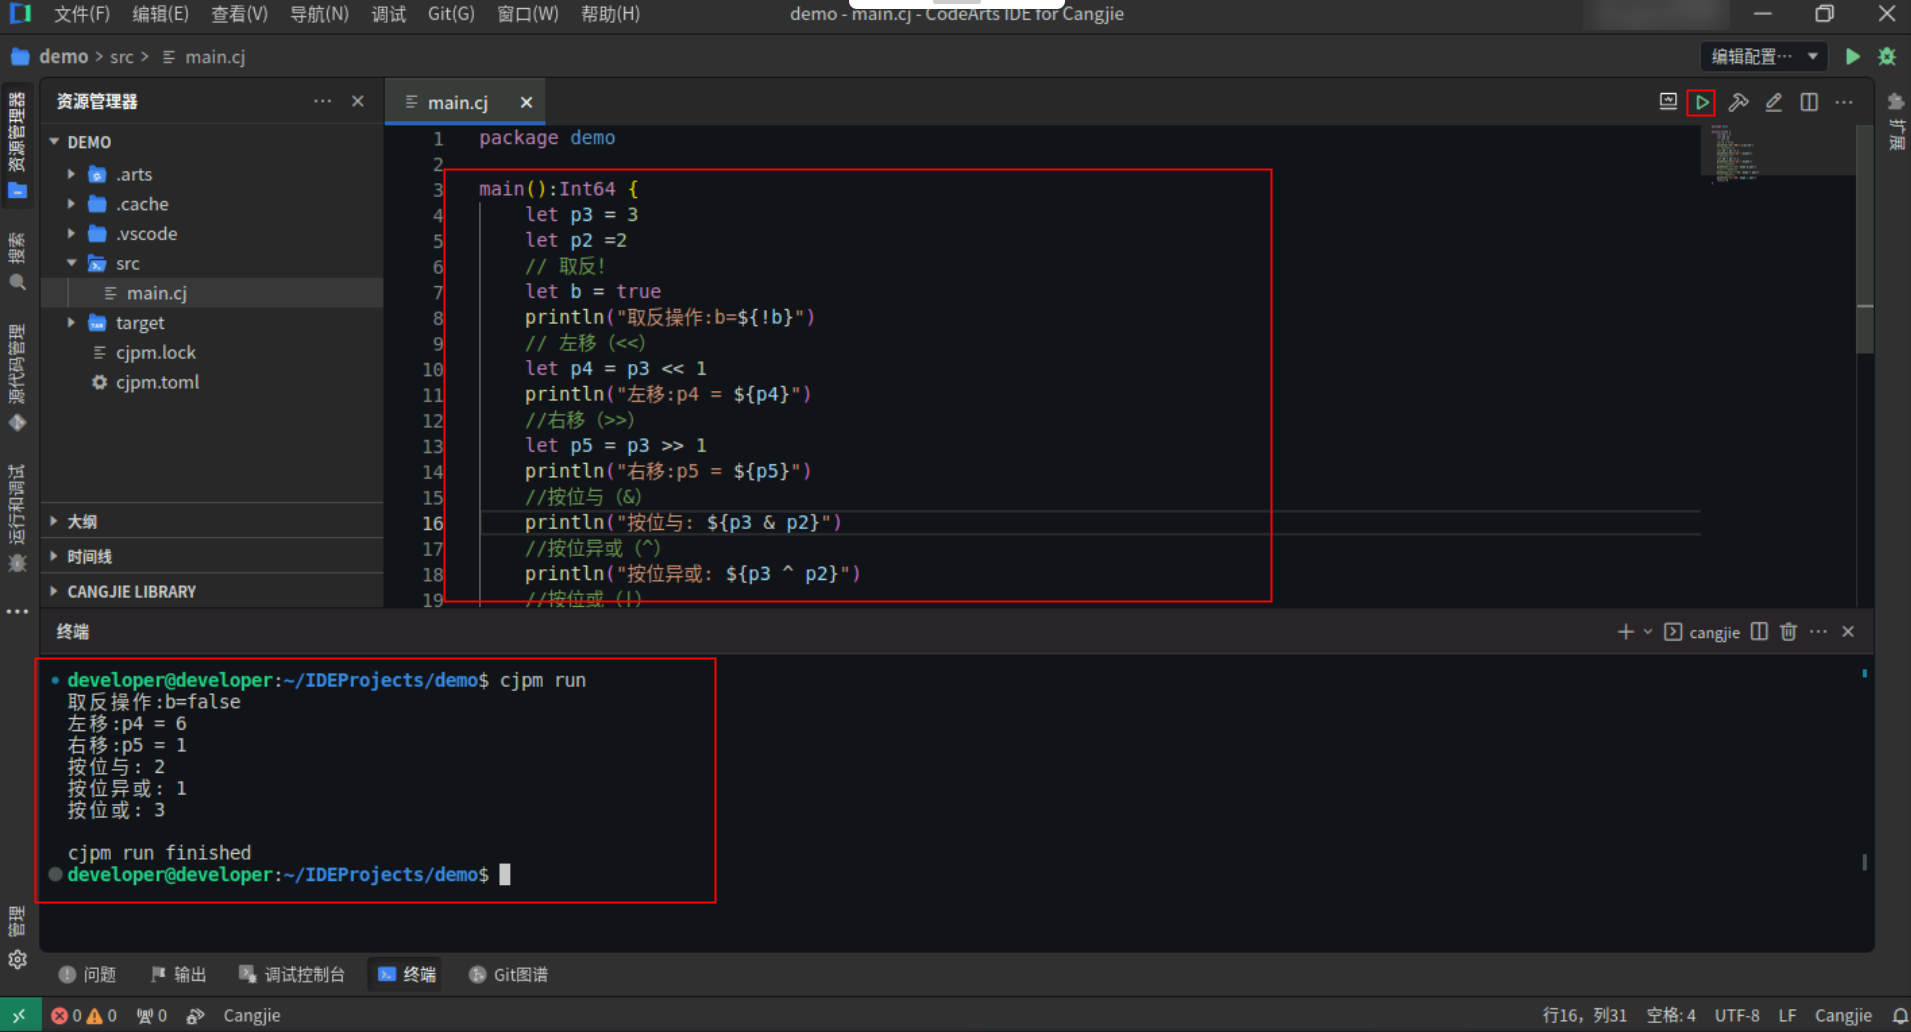Split the editor with the split icon
The height and width of the screenshot is (1032, 1911).
click(1809, 102)
